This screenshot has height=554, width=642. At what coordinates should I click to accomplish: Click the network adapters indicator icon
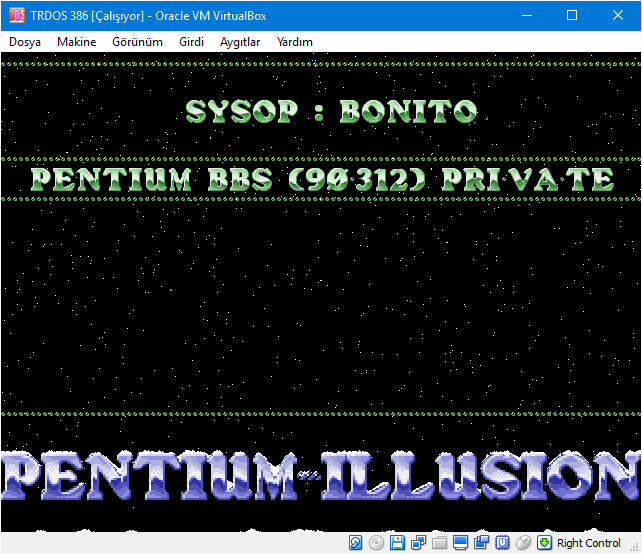click(417, 543)
